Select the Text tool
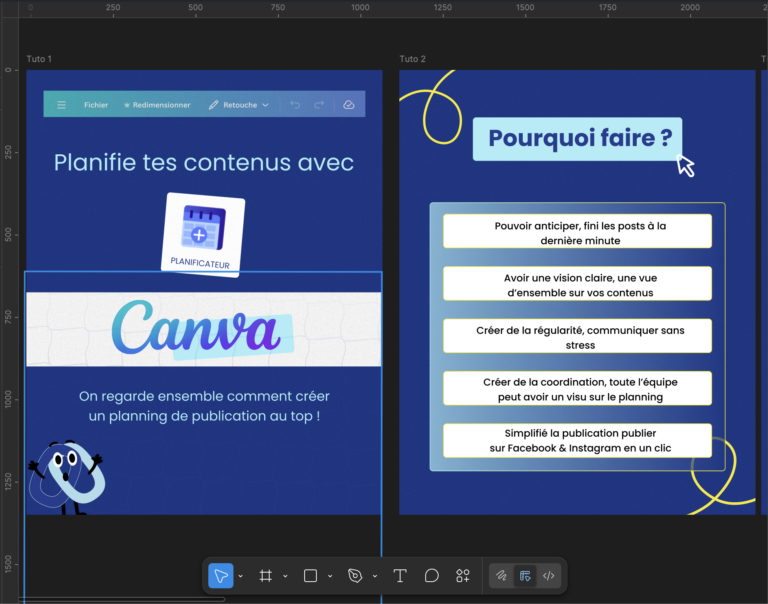The height and width of the screenshot is (604, 768). coord(400,576)
